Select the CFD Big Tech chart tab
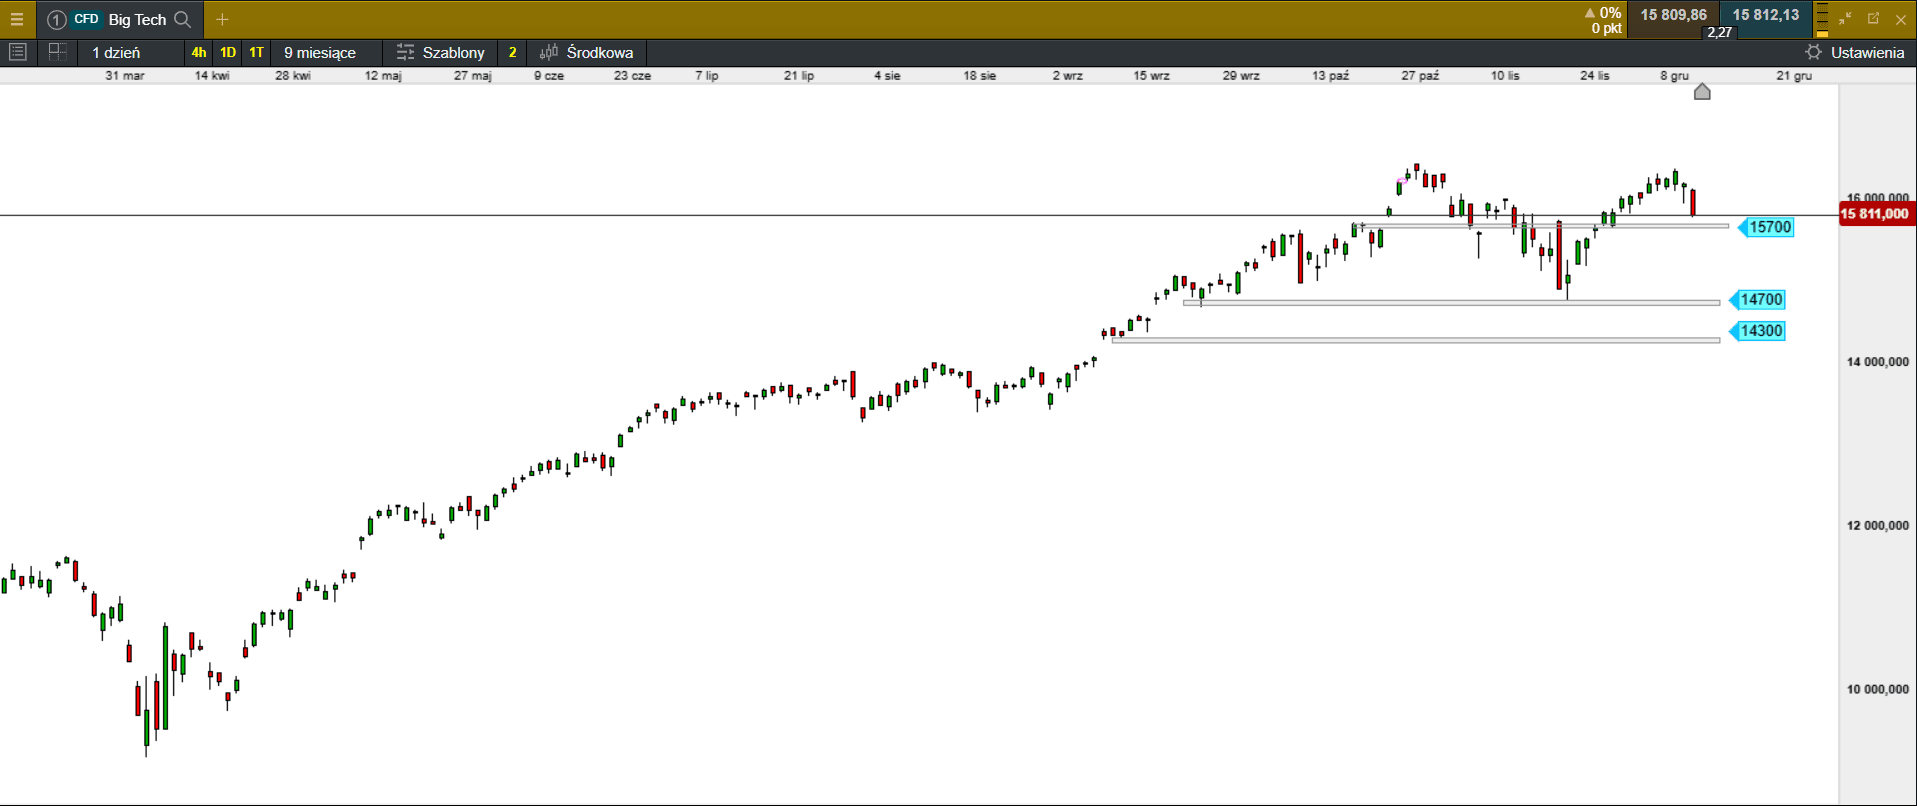 (120, 19)
